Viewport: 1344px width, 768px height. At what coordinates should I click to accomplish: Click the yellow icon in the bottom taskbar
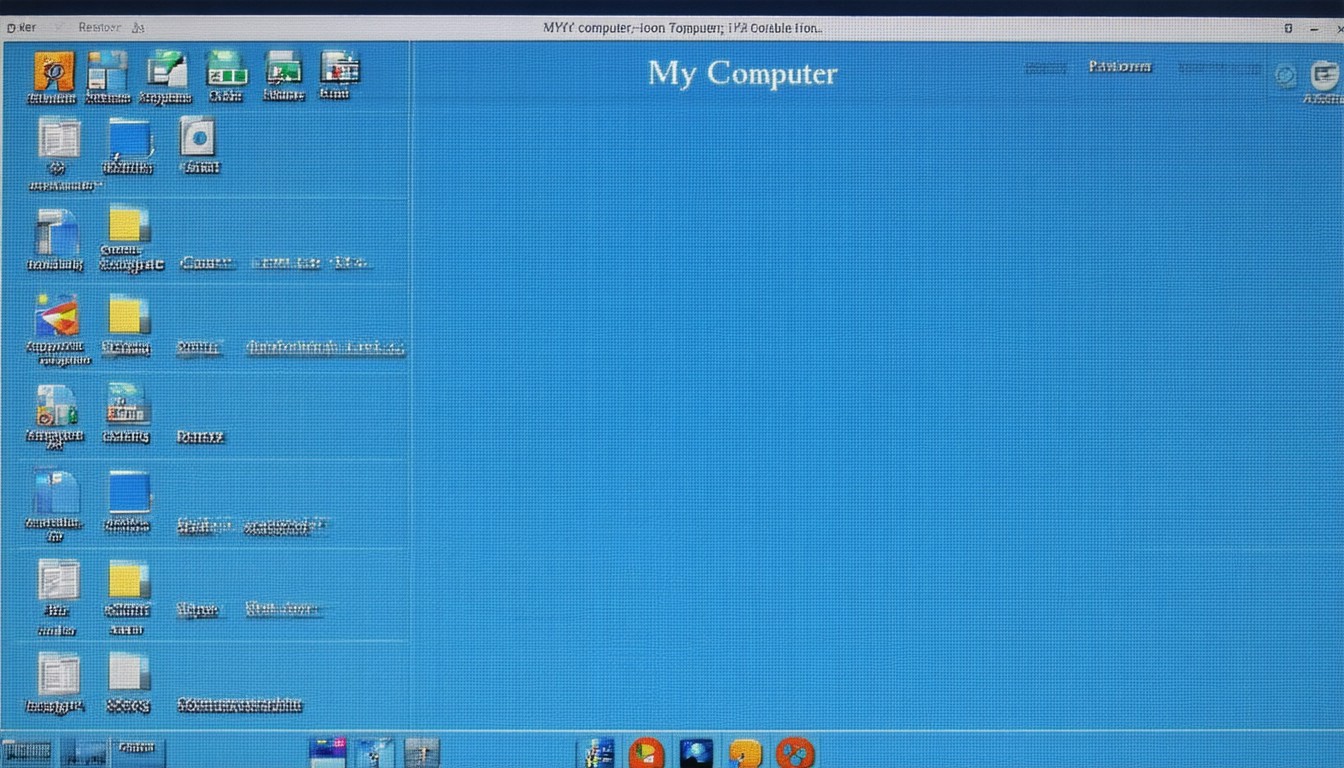(x=745, y=752)
